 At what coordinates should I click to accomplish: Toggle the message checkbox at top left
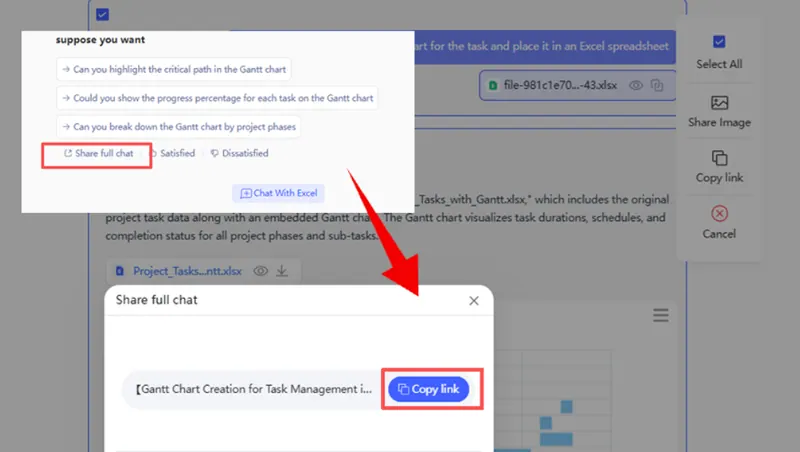click(x=103, y=15)
